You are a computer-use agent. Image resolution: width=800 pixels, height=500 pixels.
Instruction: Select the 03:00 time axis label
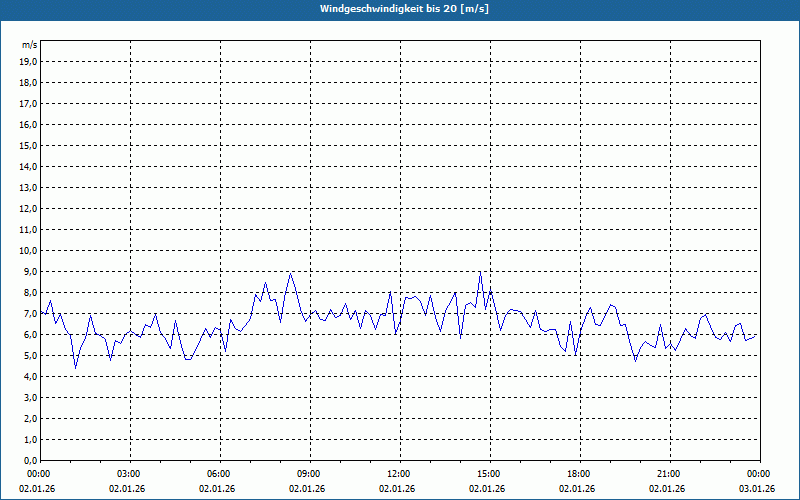click(128, 474)
